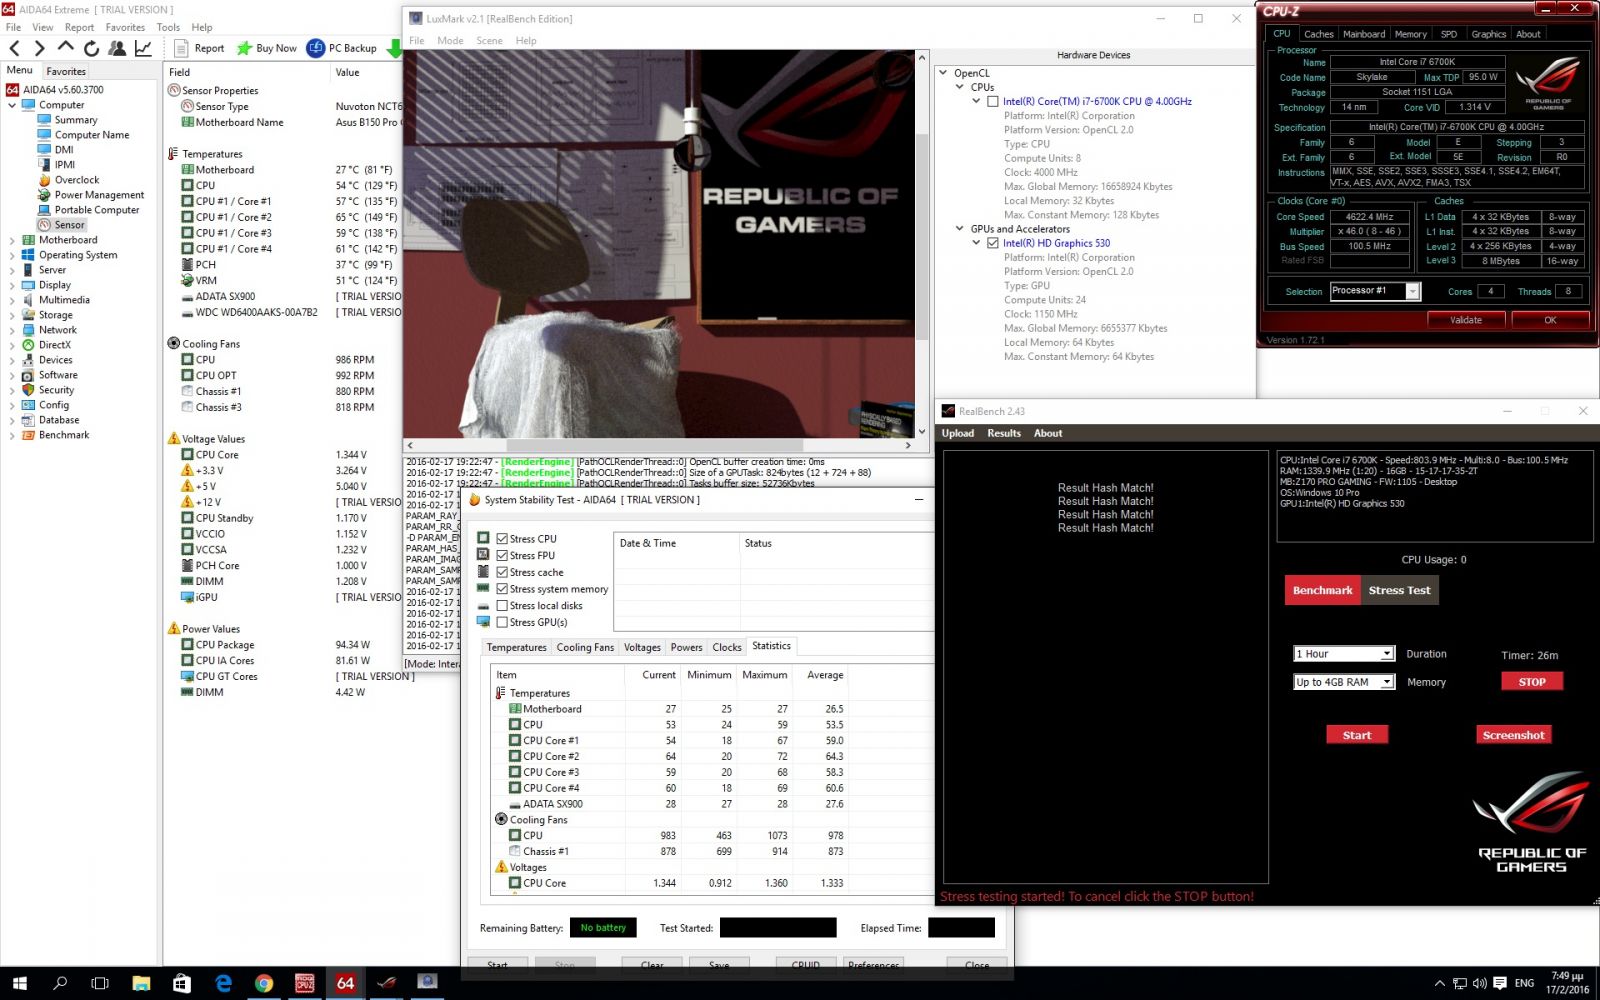Click Buy Now in AIDA64 toolbar
Screen dimensions: 1600x1000
pos(266,48)
